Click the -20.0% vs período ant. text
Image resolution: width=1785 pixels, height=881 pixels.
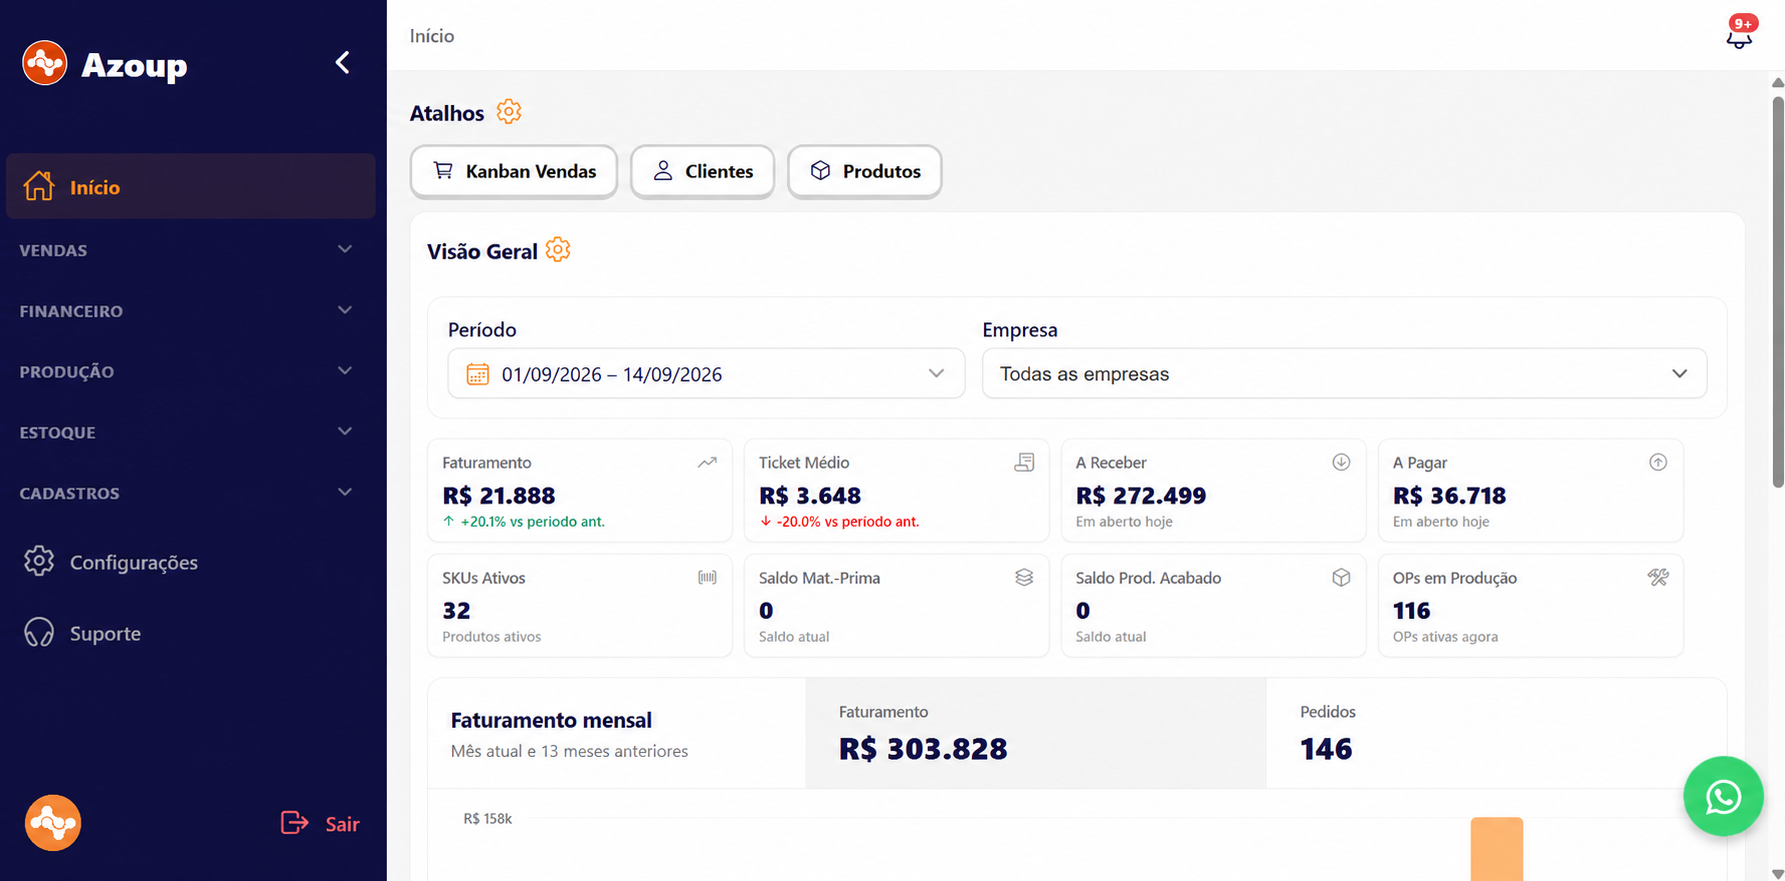point(848,521)
